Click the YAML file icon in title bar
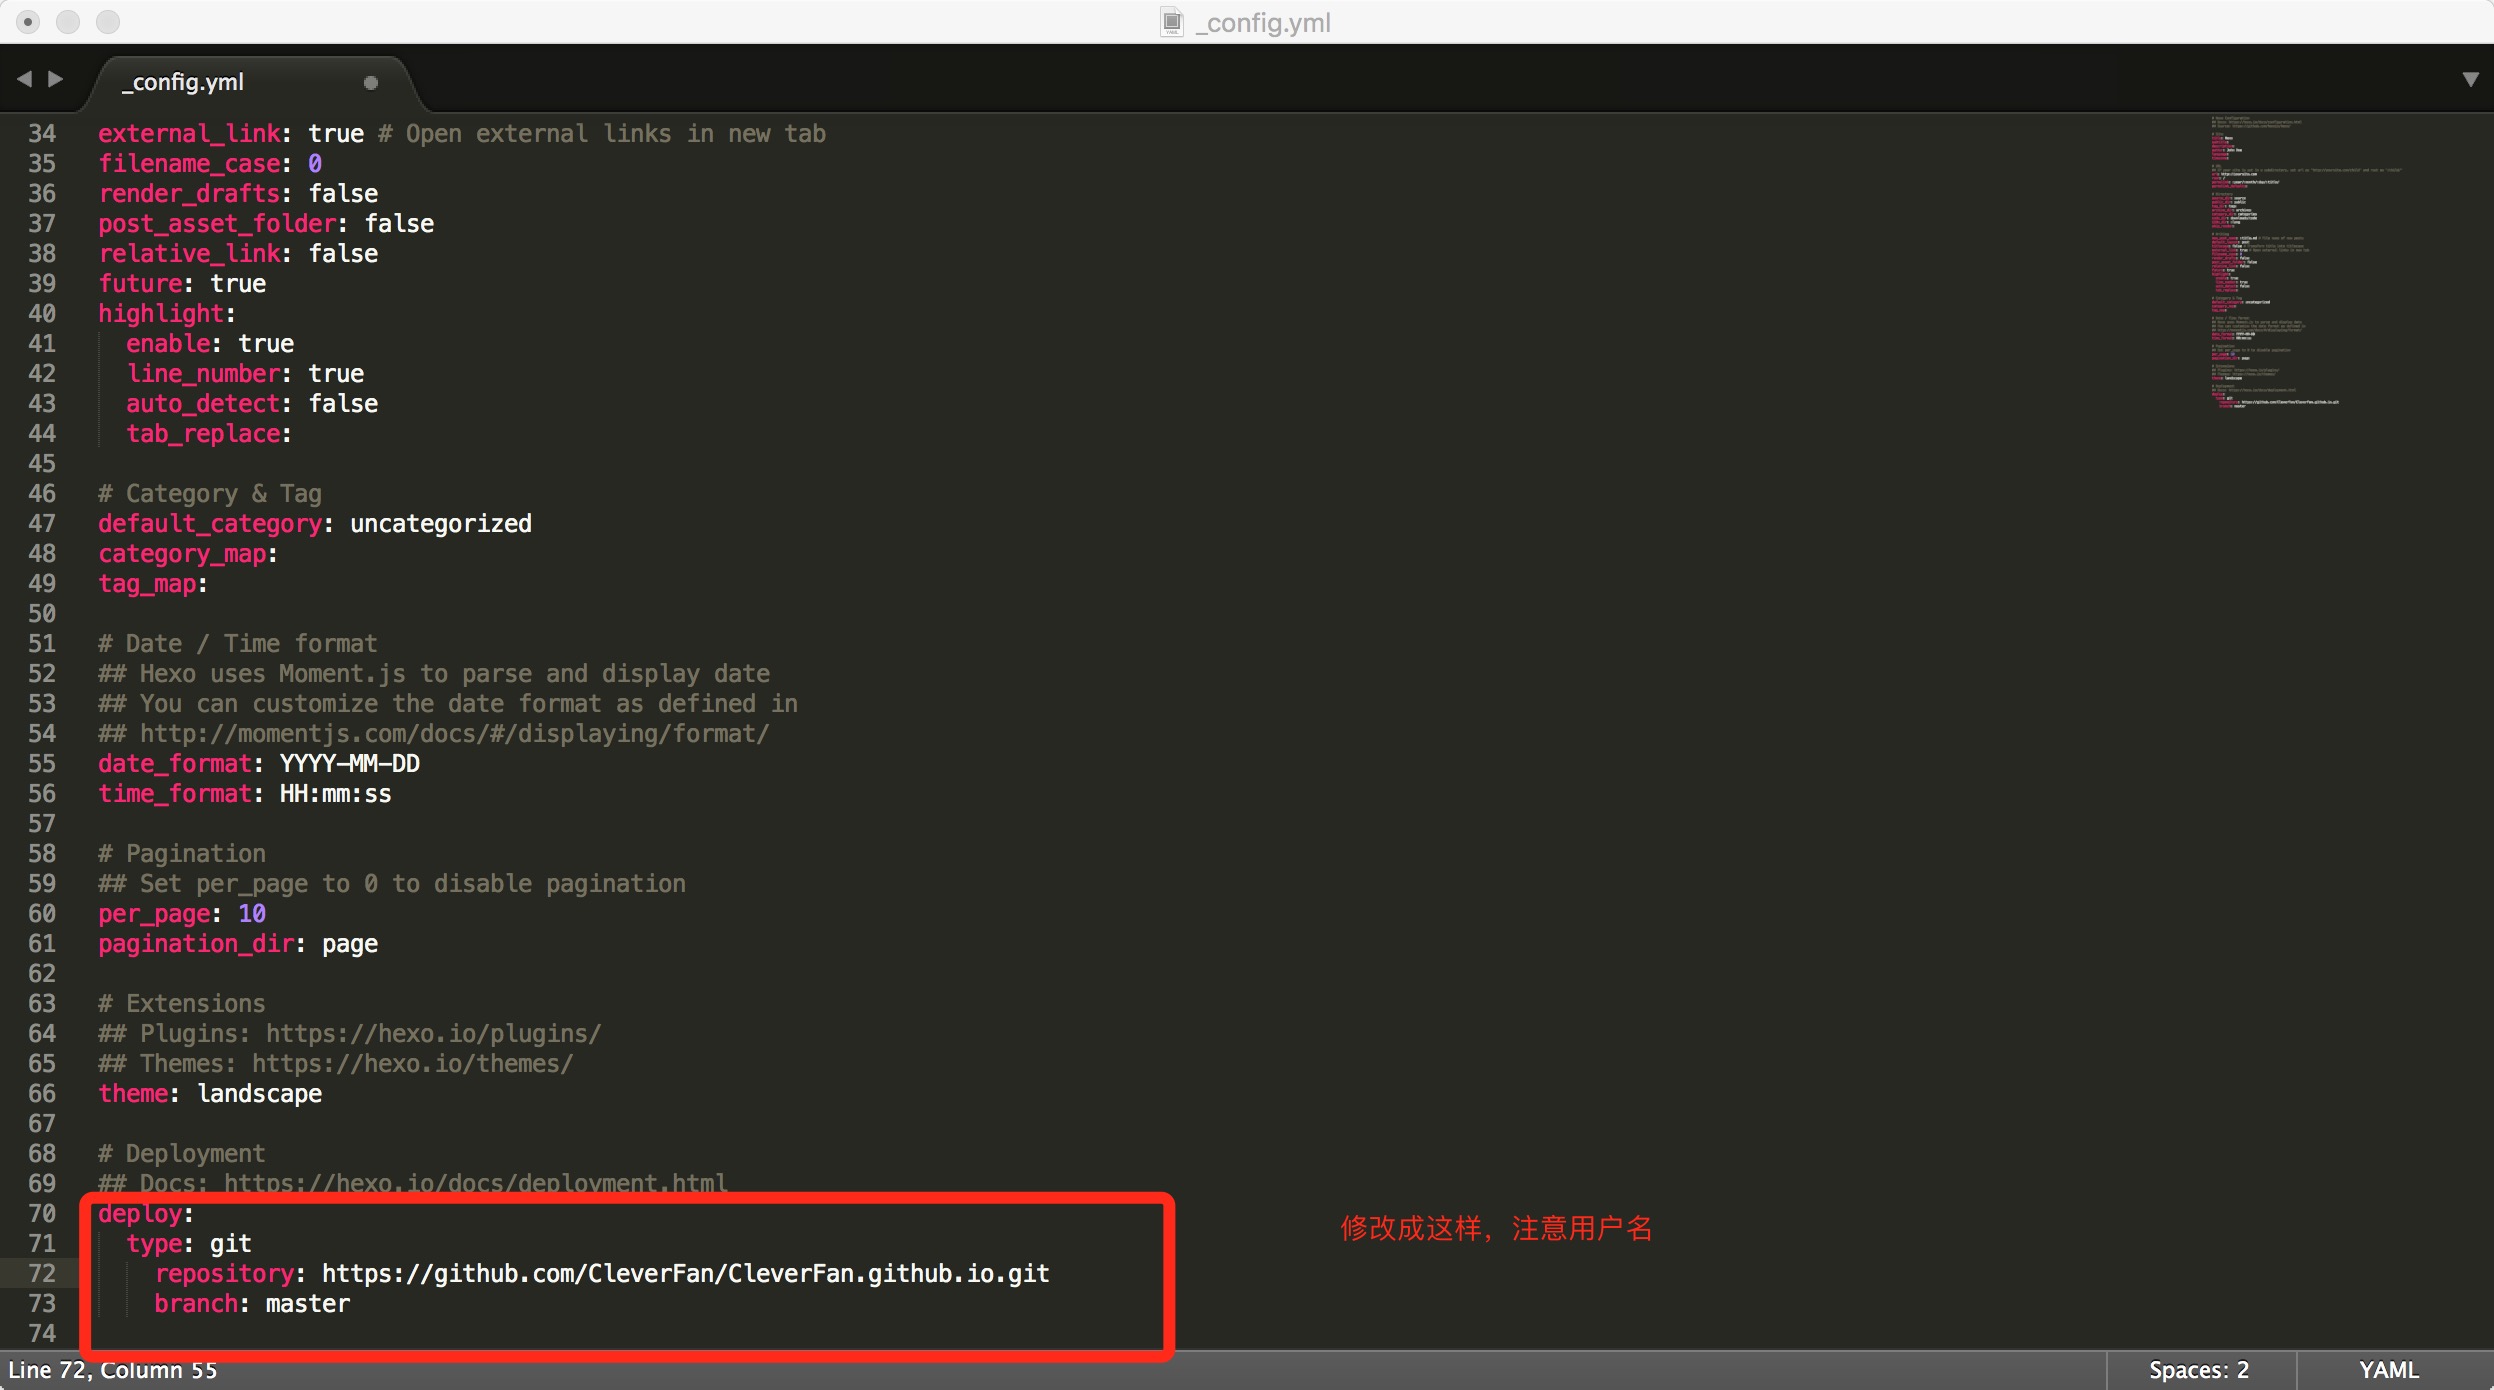 tap(1172, 22)
